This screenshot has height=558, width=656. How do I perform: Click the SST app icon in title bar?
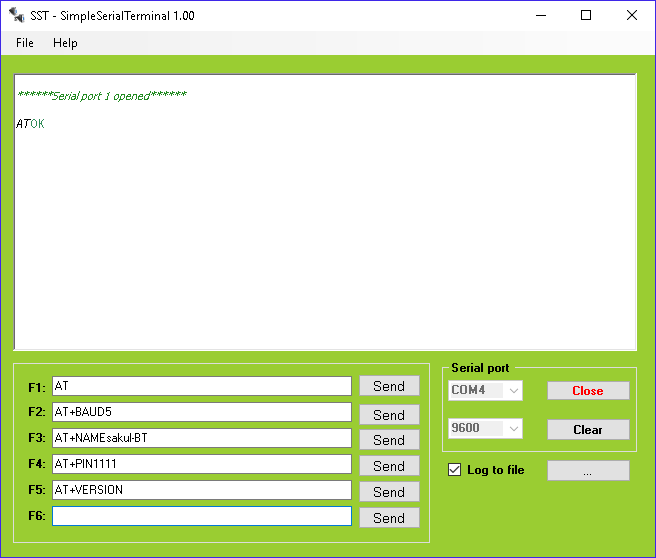tap(17, 15)
